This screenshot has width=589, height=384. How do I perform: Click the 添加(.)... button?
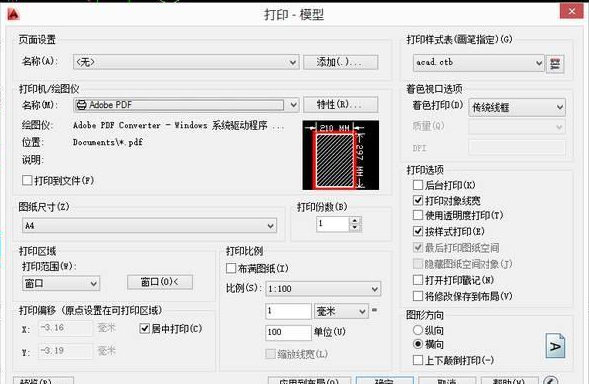340,62
